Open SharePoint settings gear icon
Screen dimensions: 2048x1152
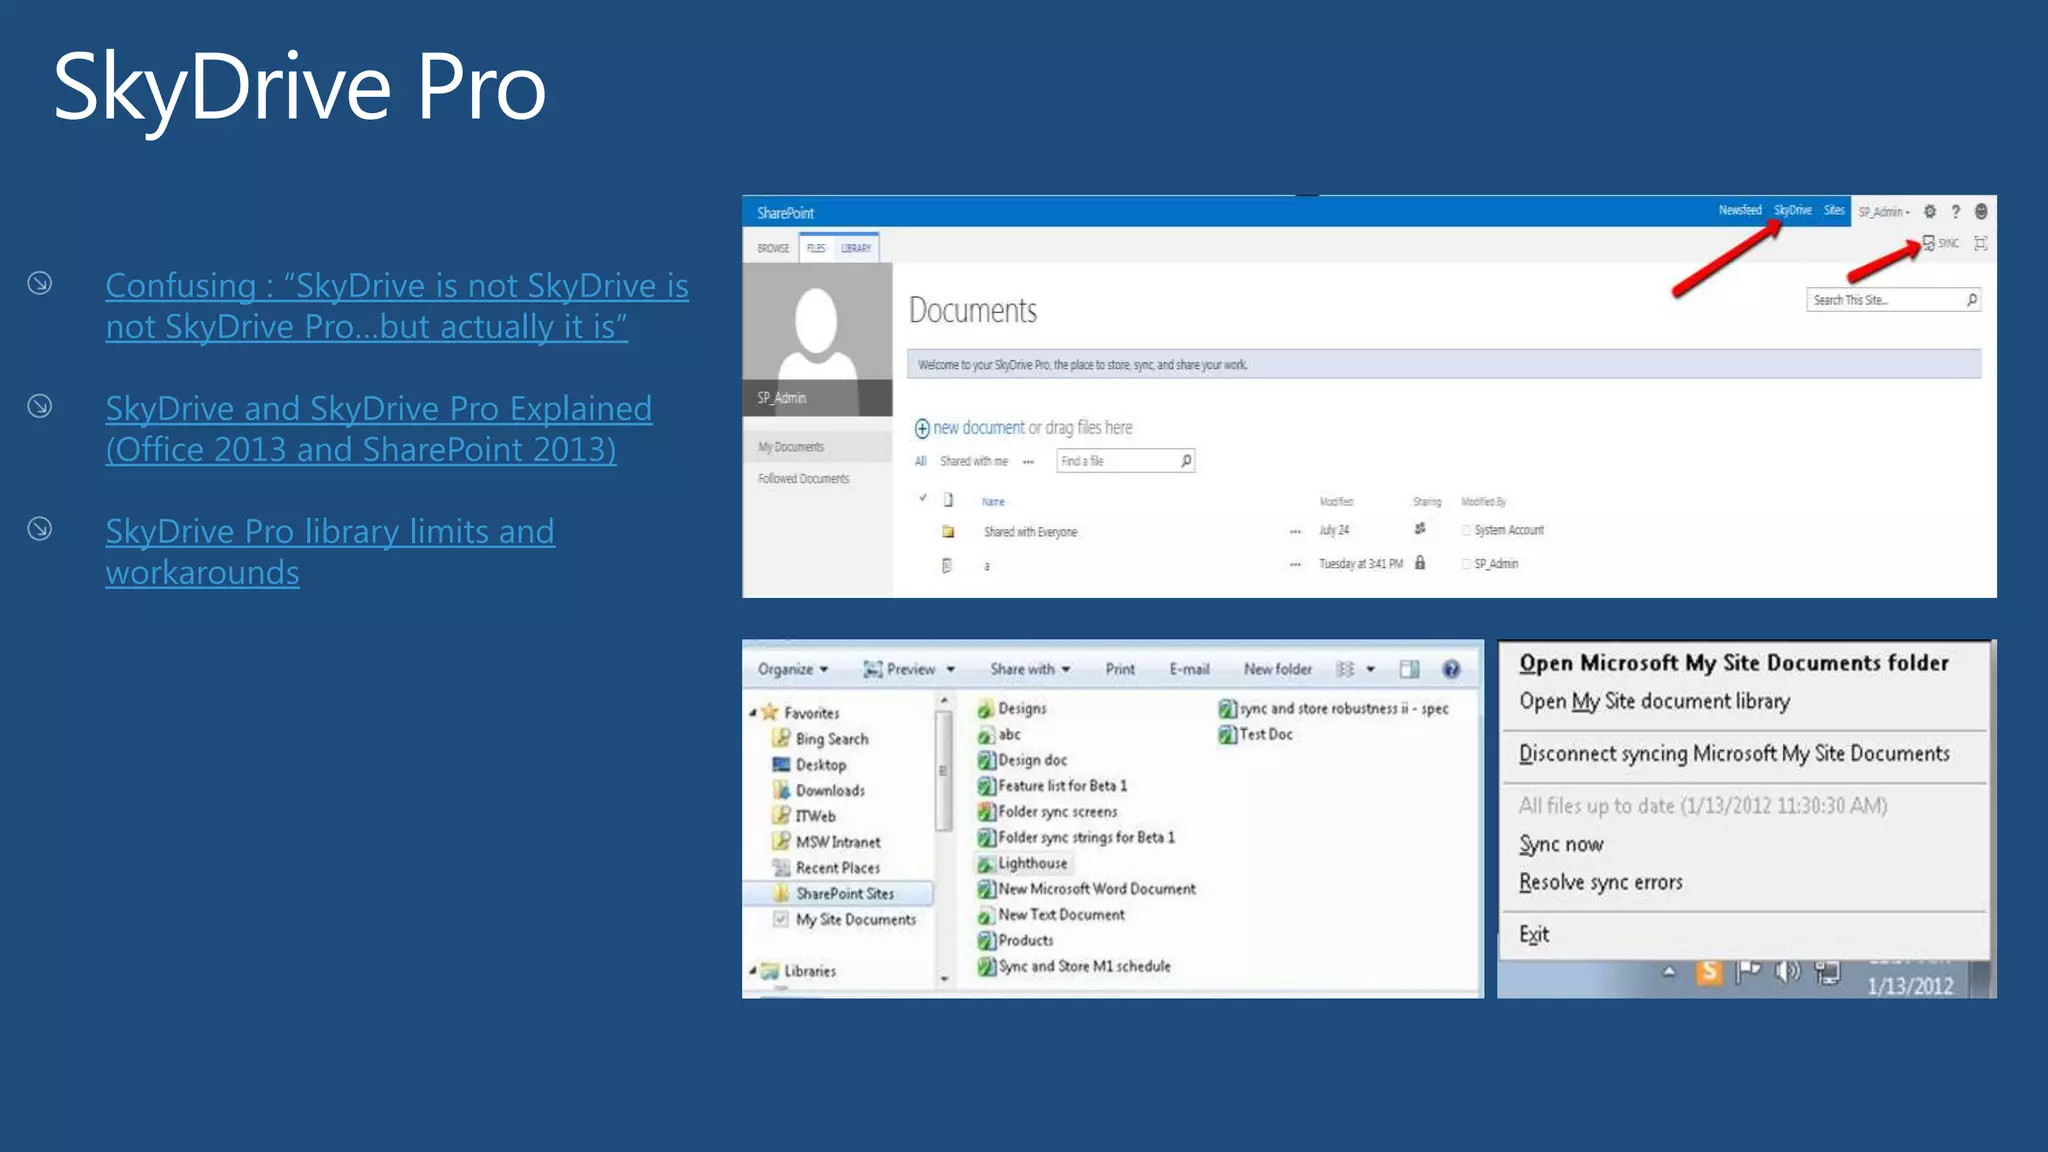tap(1930, 212)
